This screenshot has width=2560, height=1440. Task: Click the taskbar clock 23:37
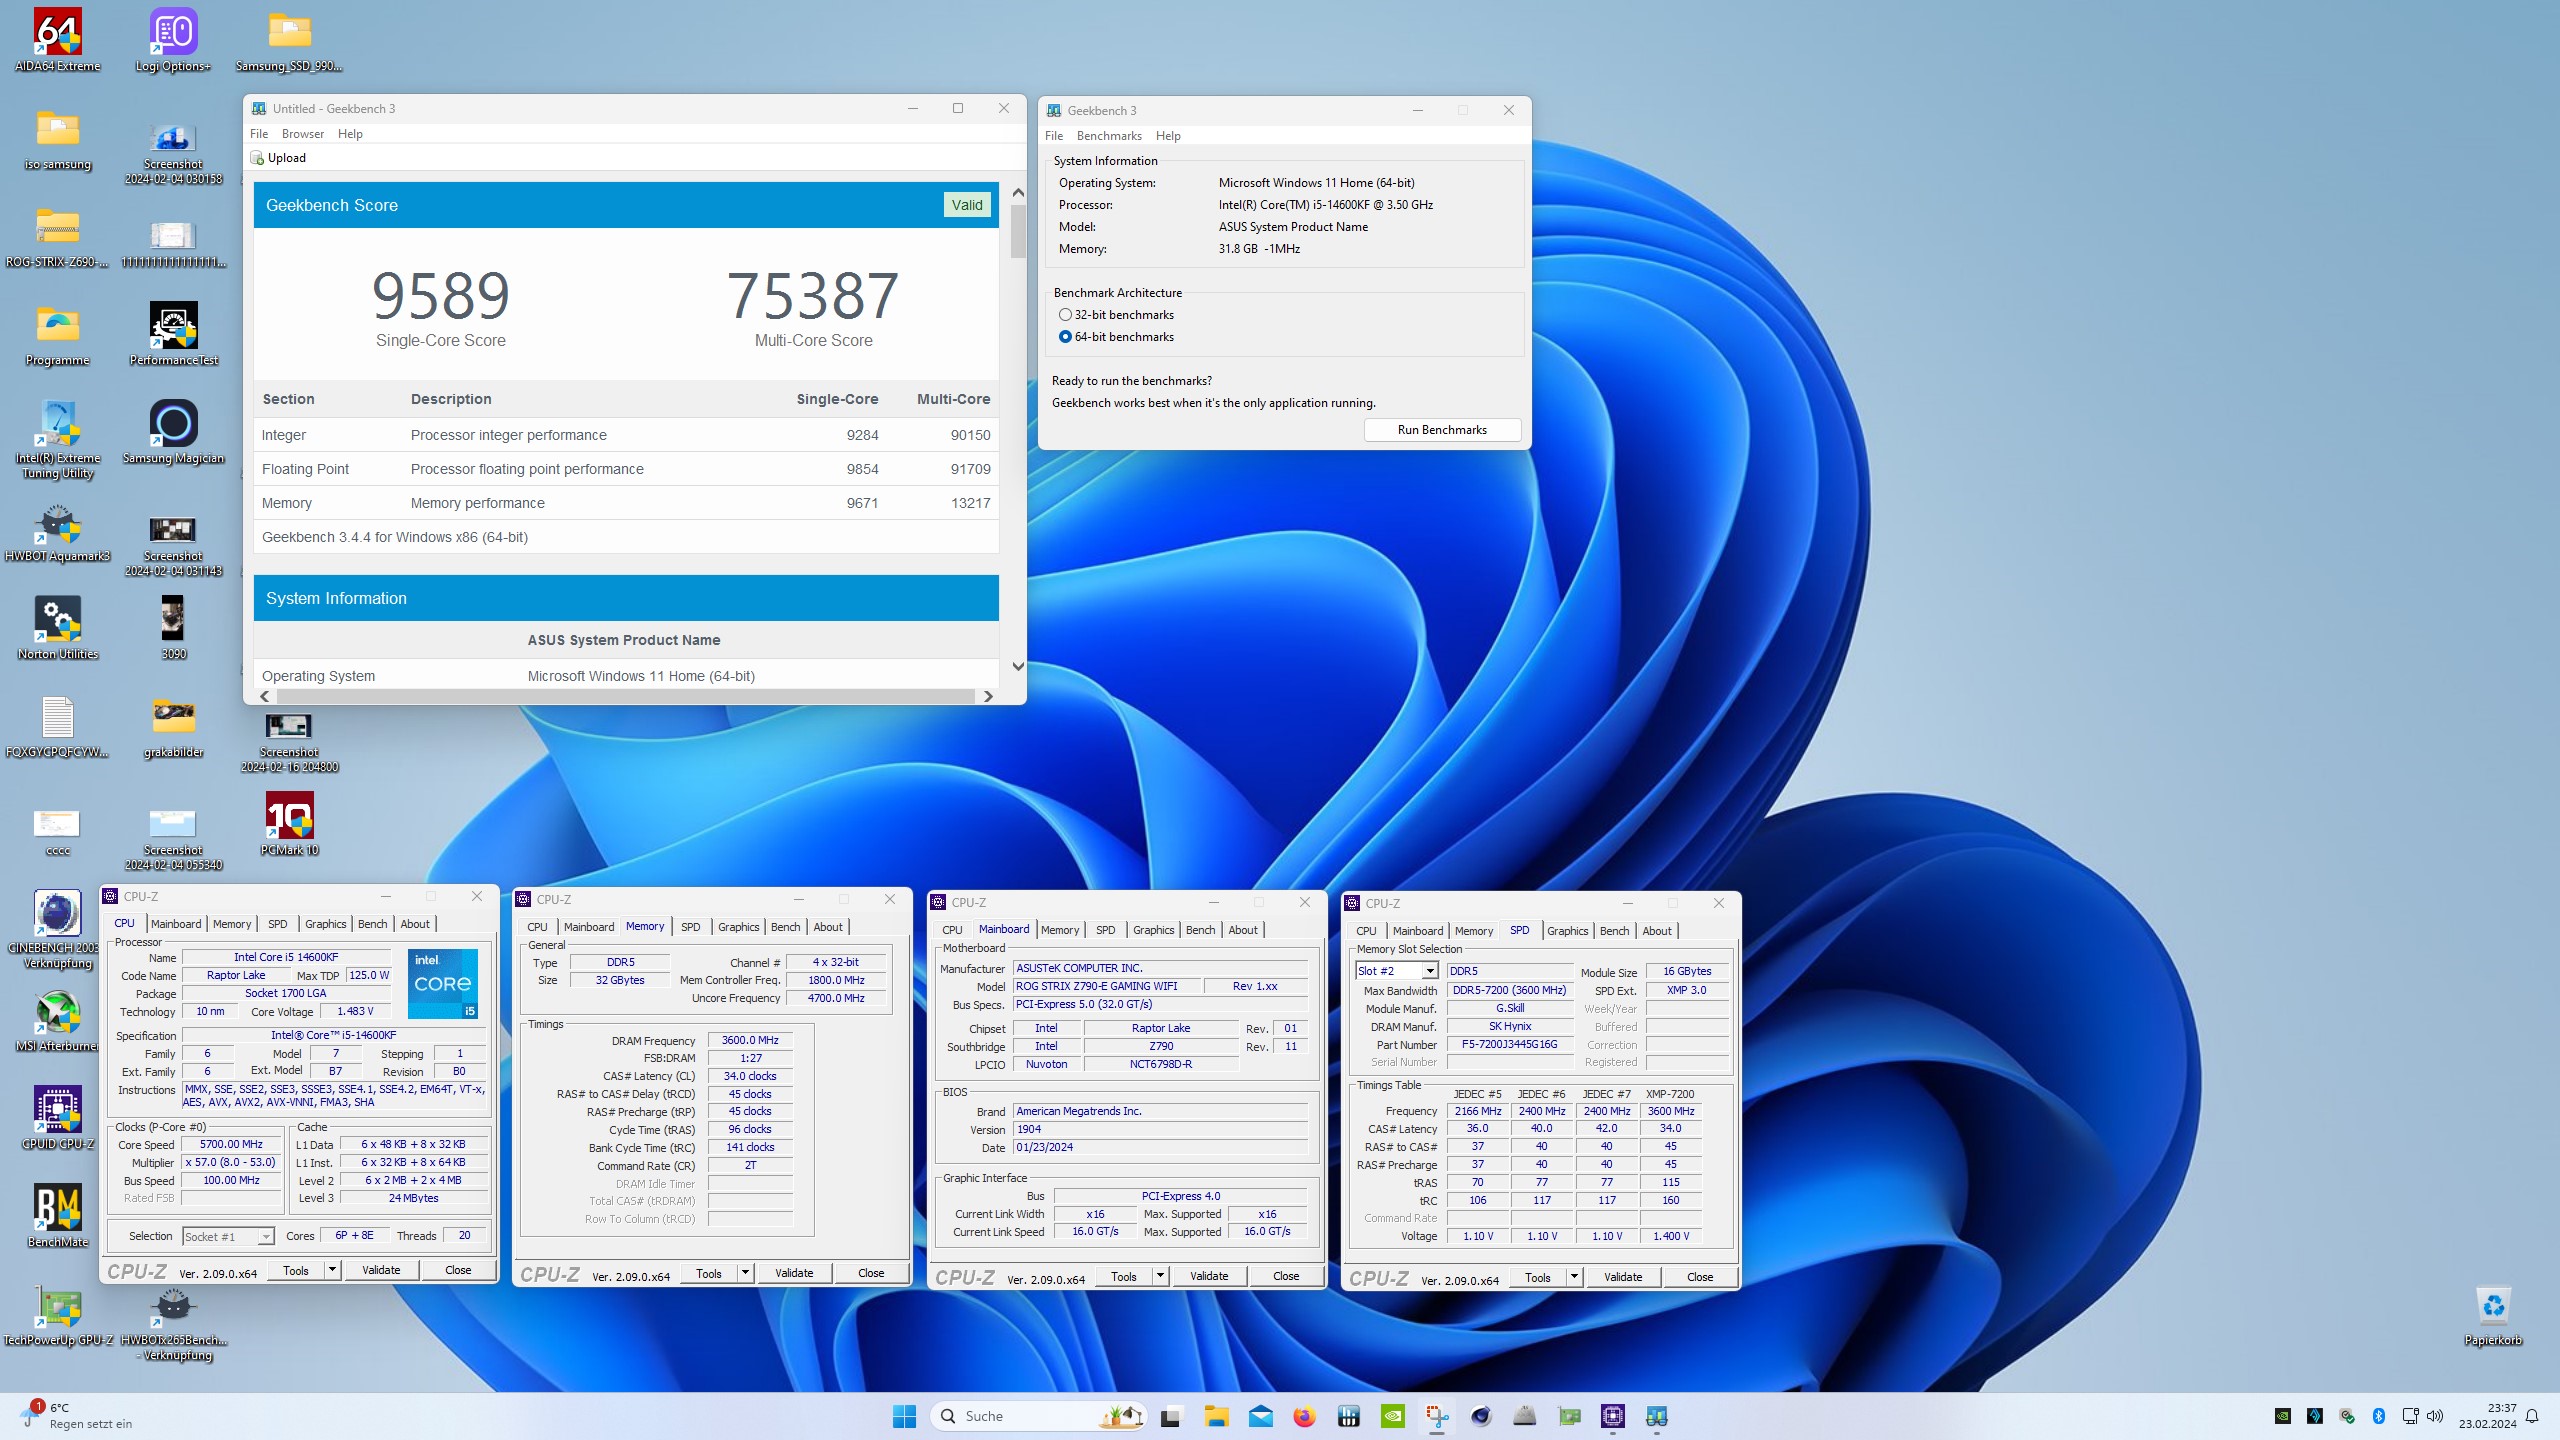(x=2488, y=1416)
